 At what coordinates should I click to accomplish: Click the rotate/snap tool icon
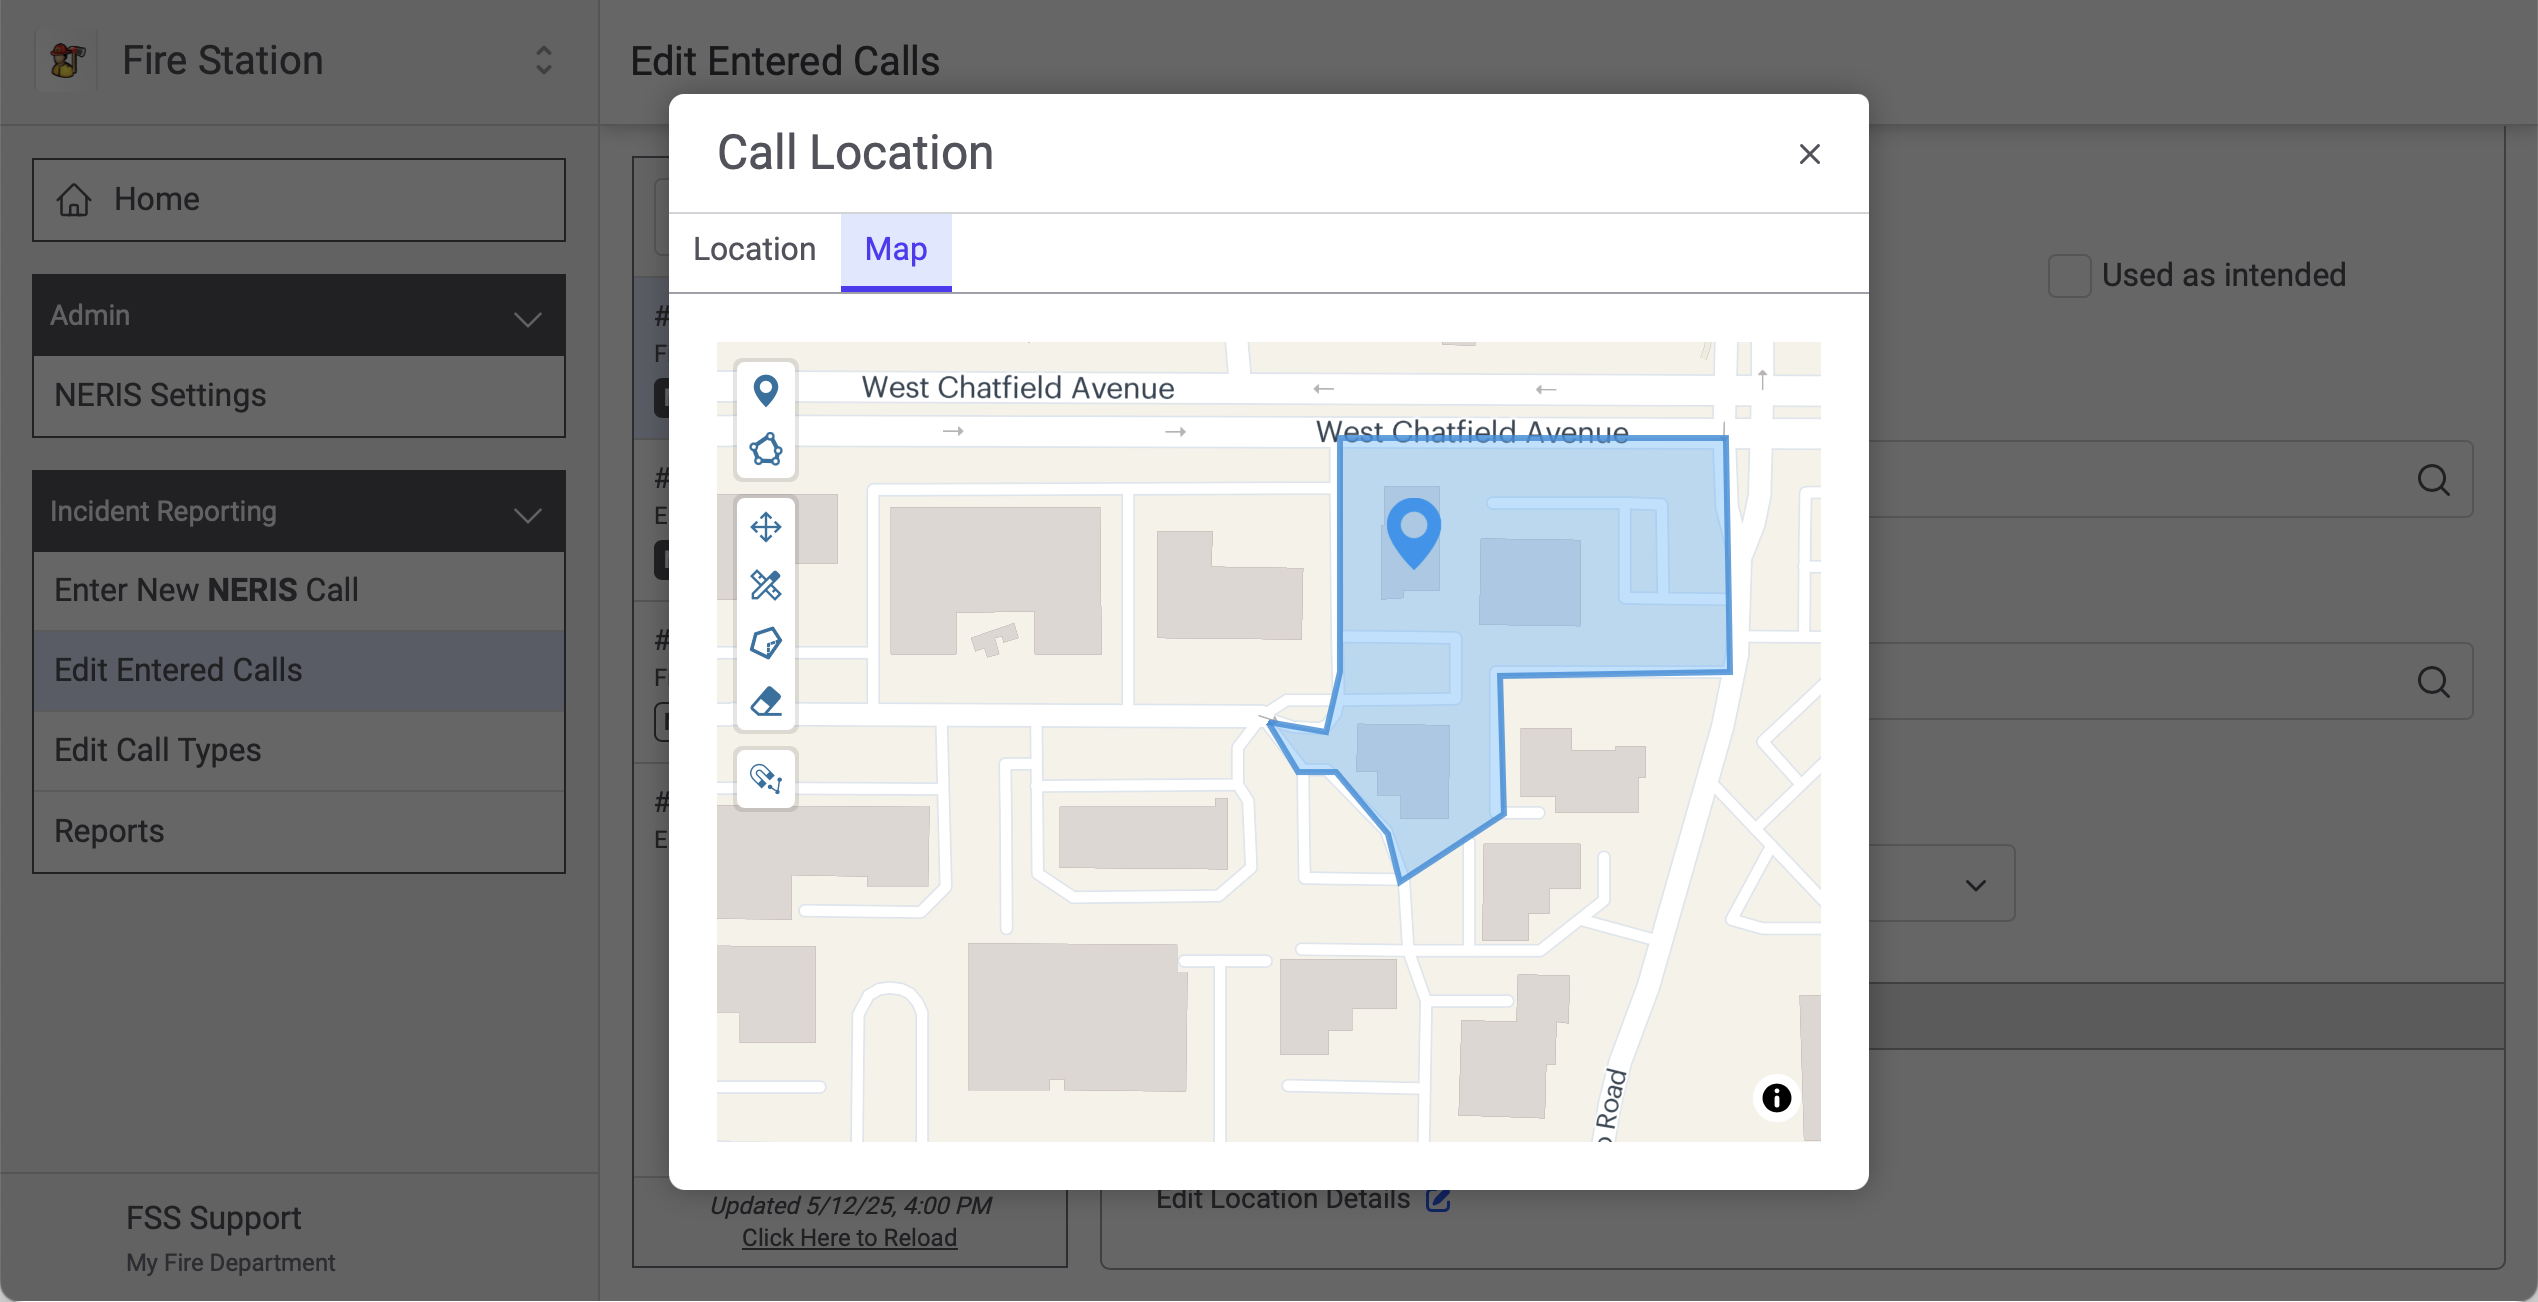(766, 778)
